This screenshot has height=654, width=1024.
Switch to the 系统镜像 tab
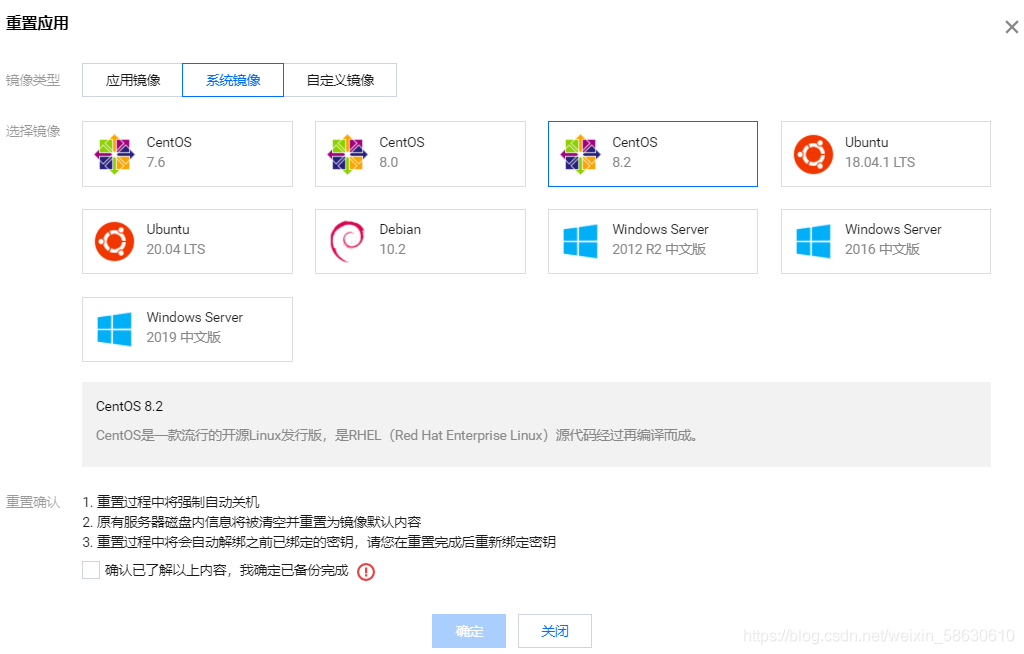pos(233,80)
